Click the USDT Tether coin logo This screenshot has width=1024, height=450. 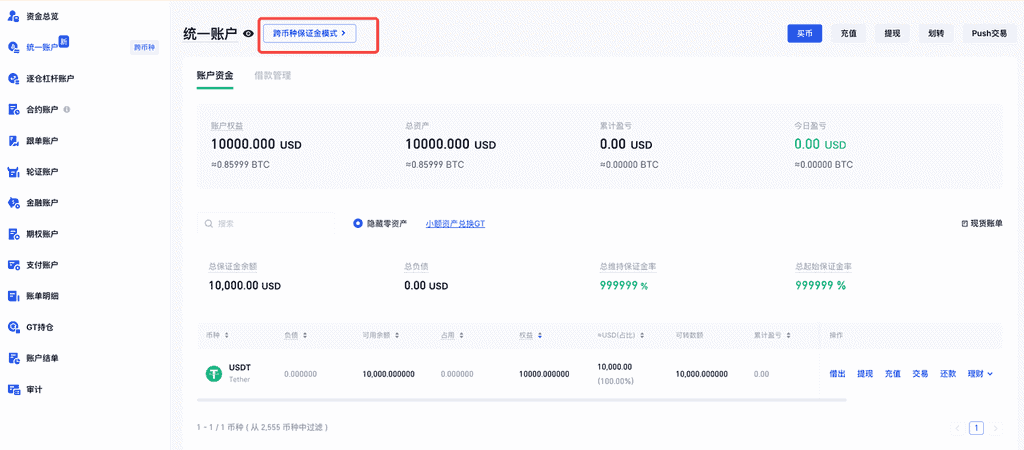click(213, 373)
